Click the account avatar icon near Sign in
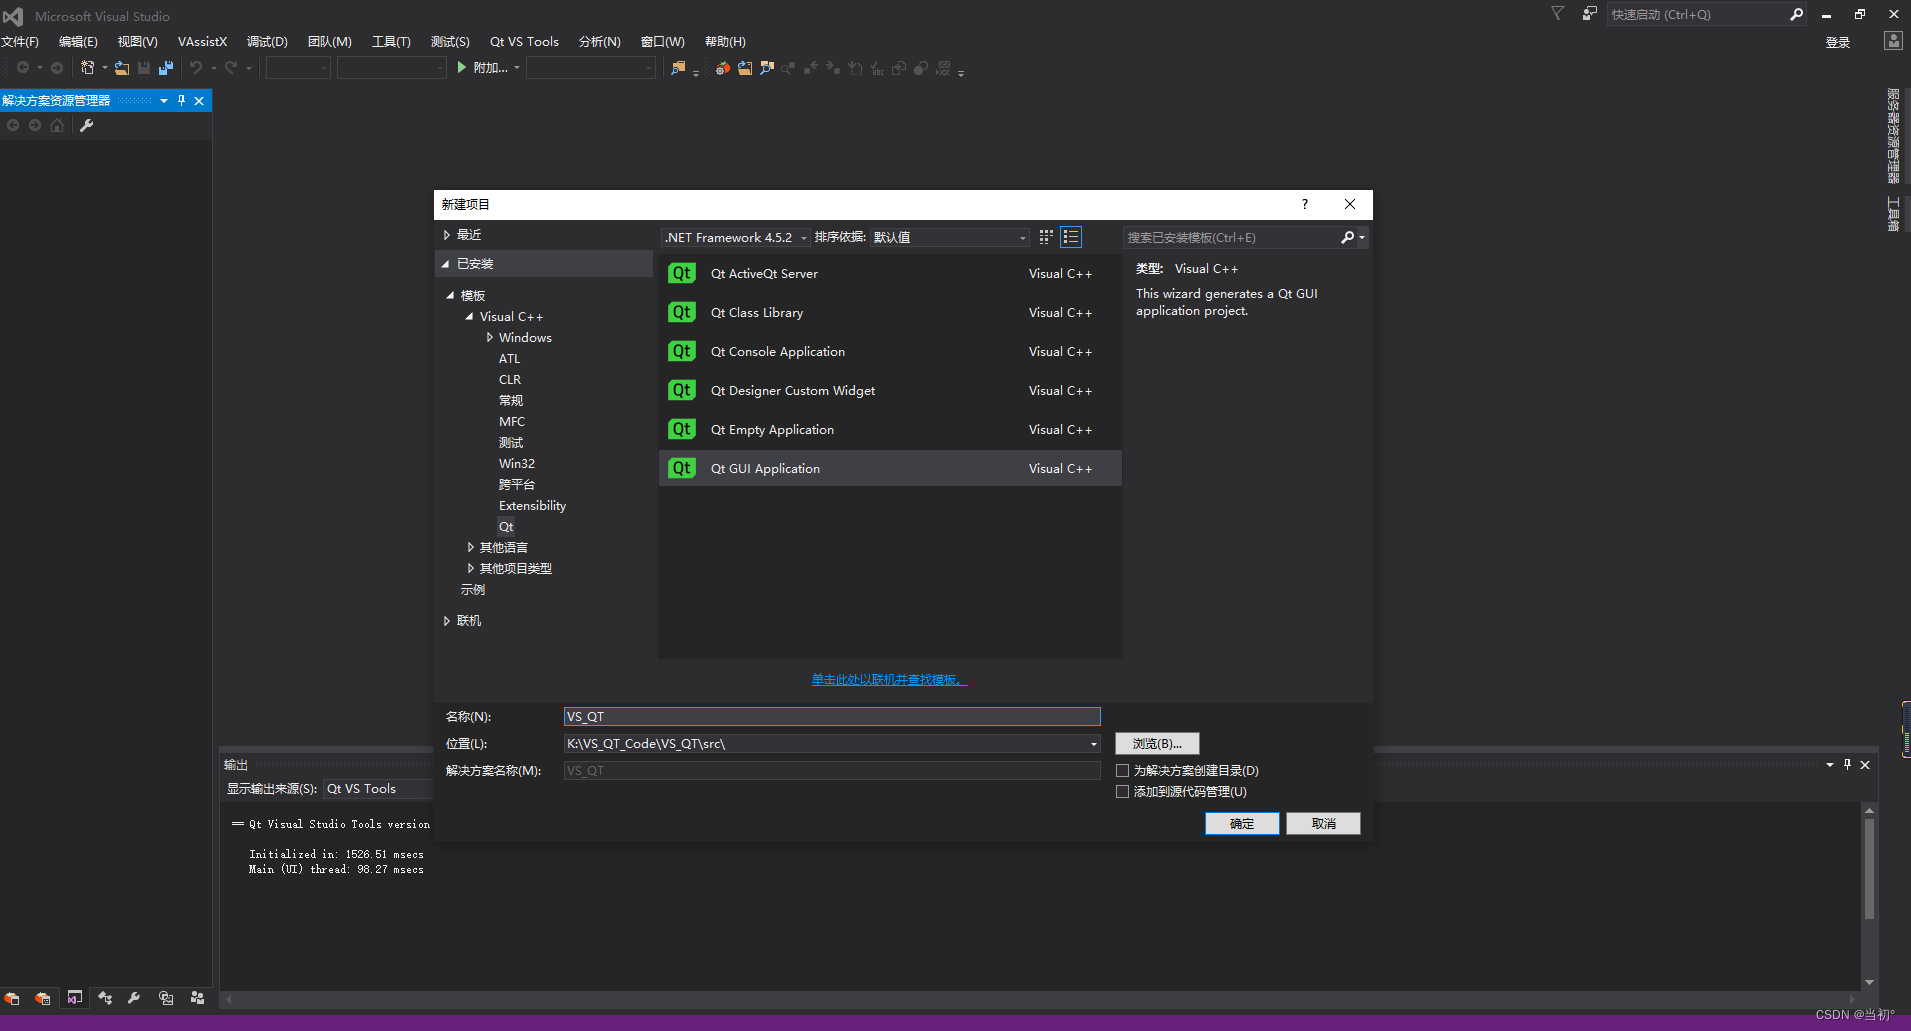This screenshot has width=1911, height=1031. 1893,41
